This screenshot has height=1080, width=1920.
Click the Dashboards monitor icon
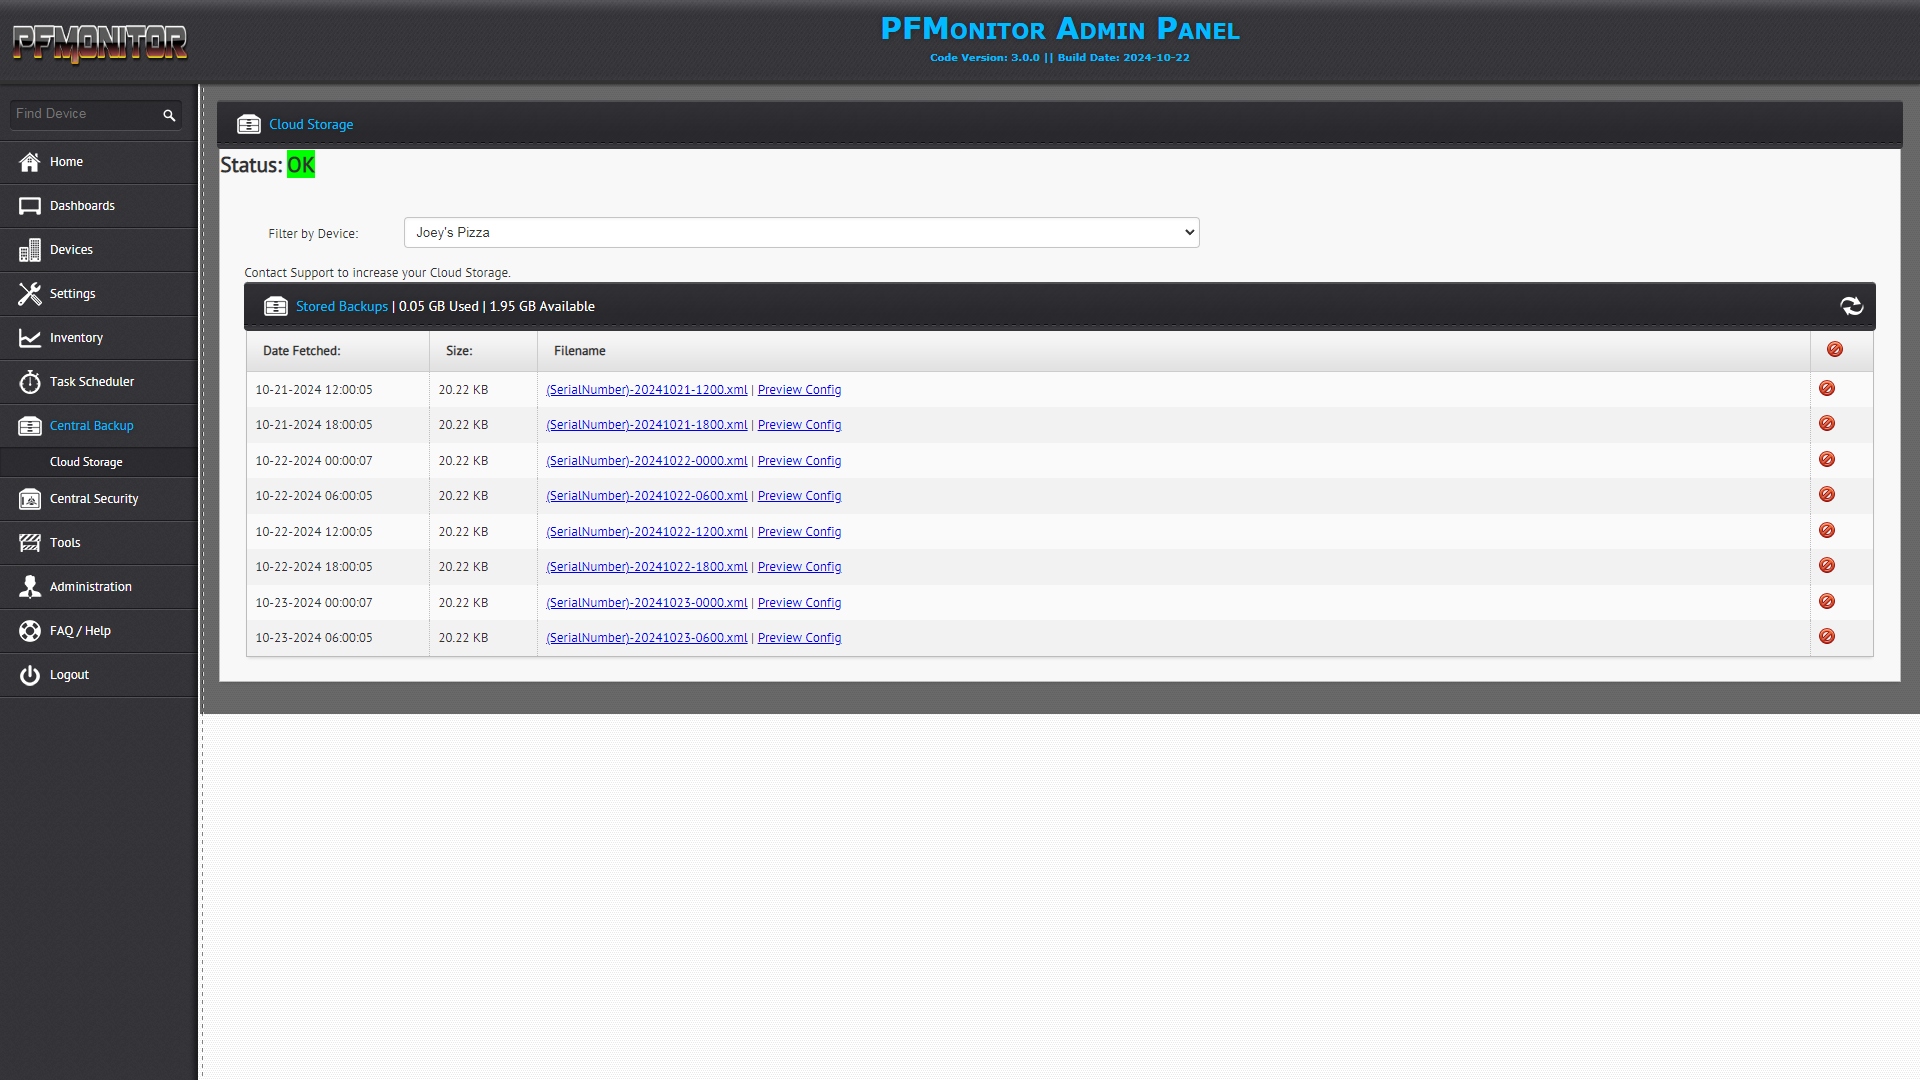(x=30, y=206)
